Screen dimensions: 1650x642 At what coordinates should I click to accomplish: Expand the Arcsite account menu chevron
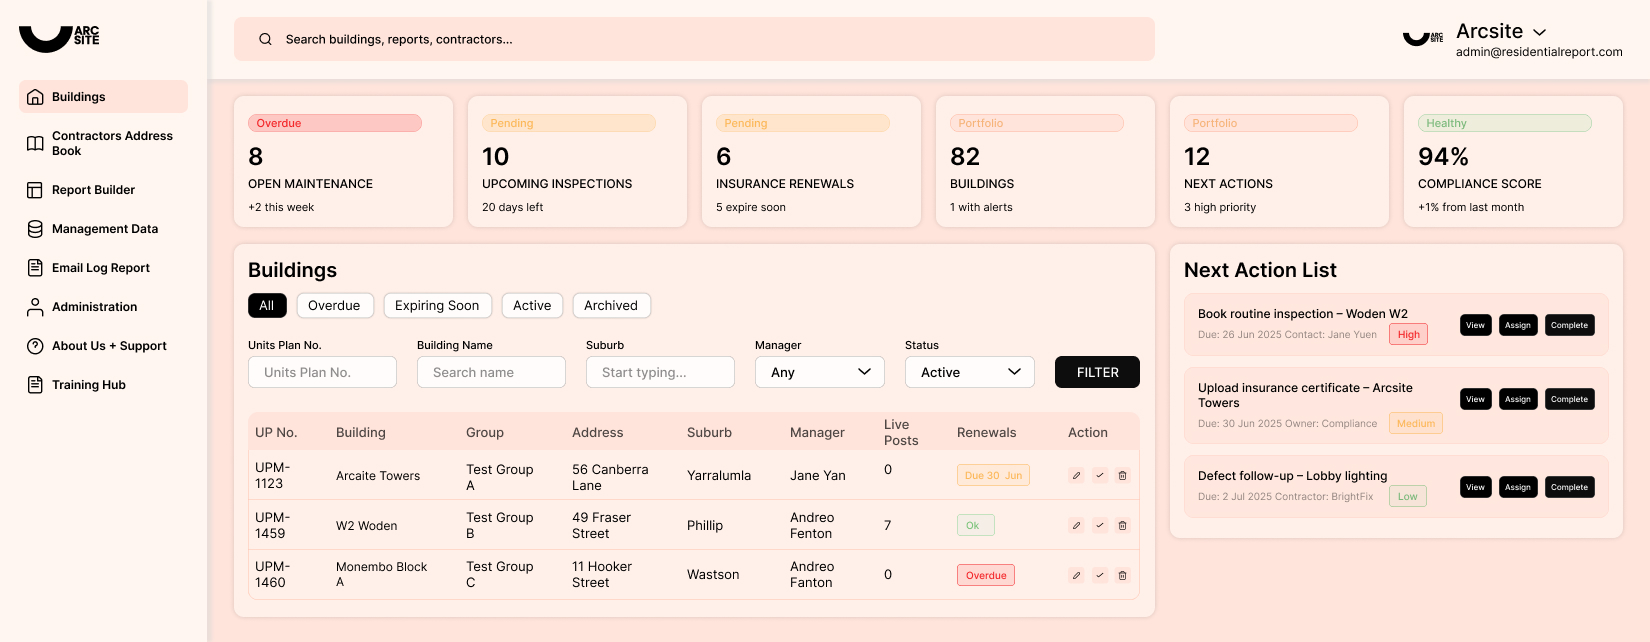[1540, 33]
